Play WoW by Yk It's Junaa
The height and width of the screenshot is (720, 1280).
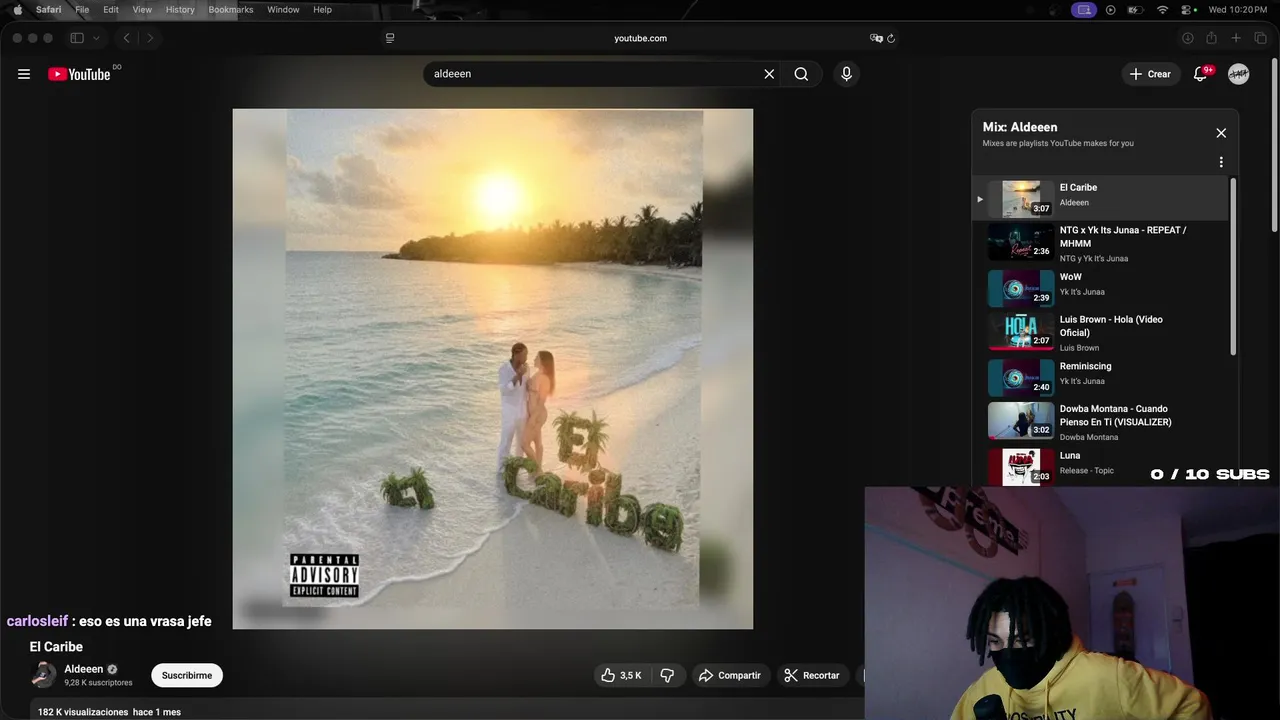(1100, 286)
